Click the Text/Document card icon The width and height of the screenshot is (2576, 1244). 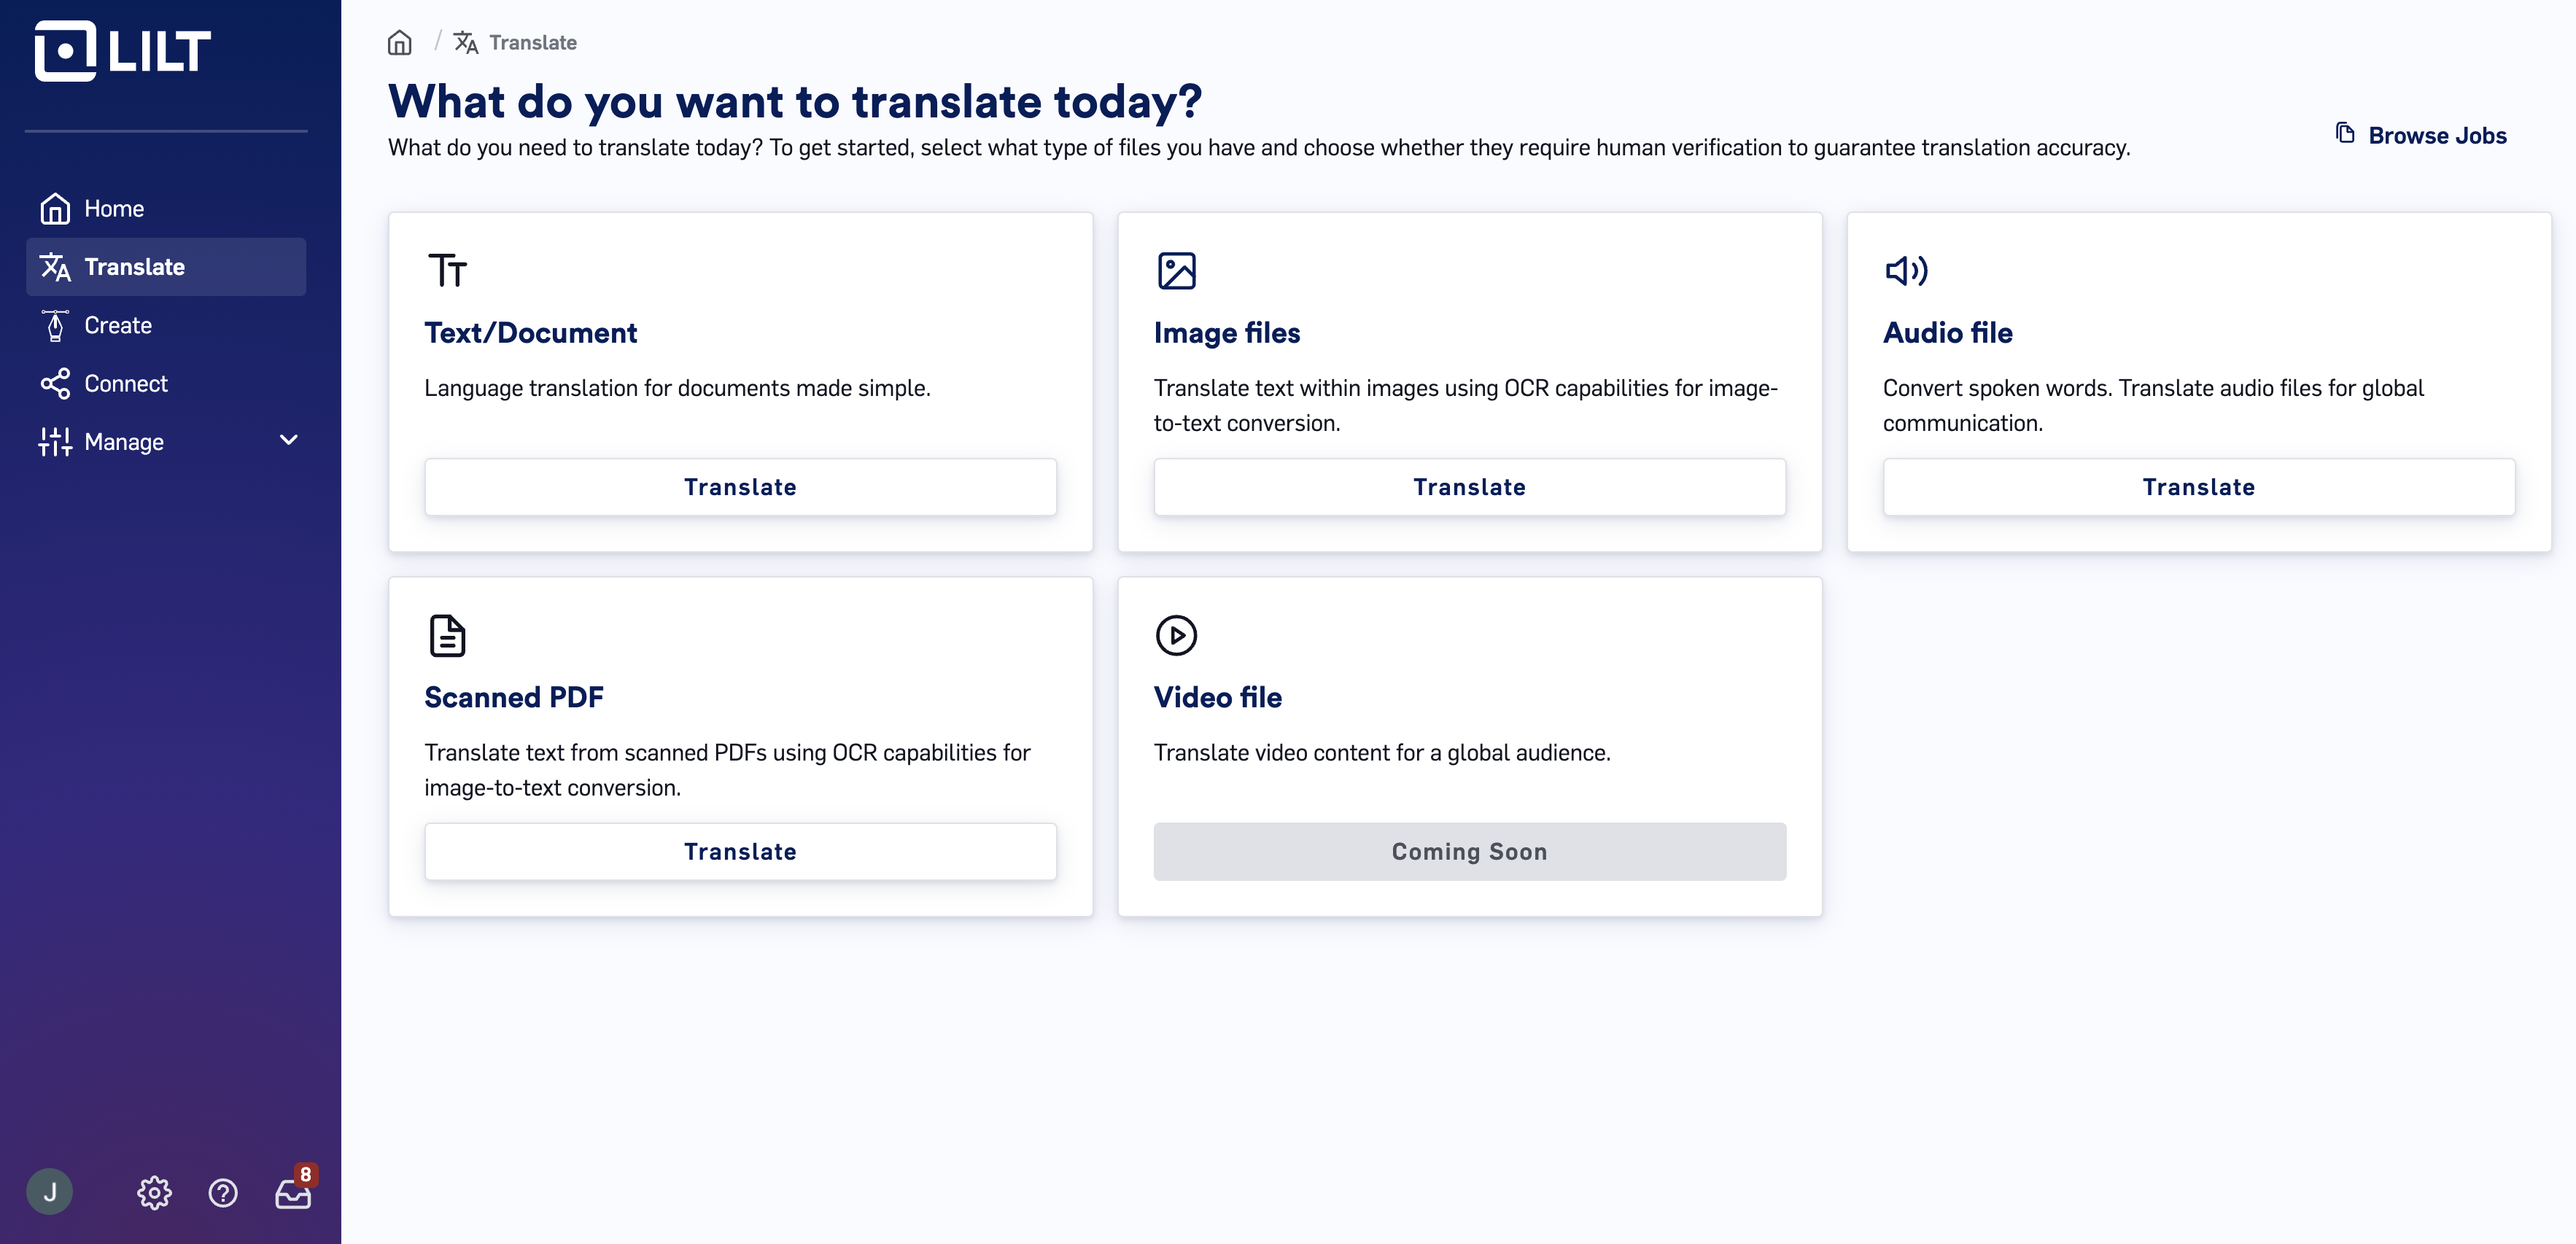coord(447,270)
